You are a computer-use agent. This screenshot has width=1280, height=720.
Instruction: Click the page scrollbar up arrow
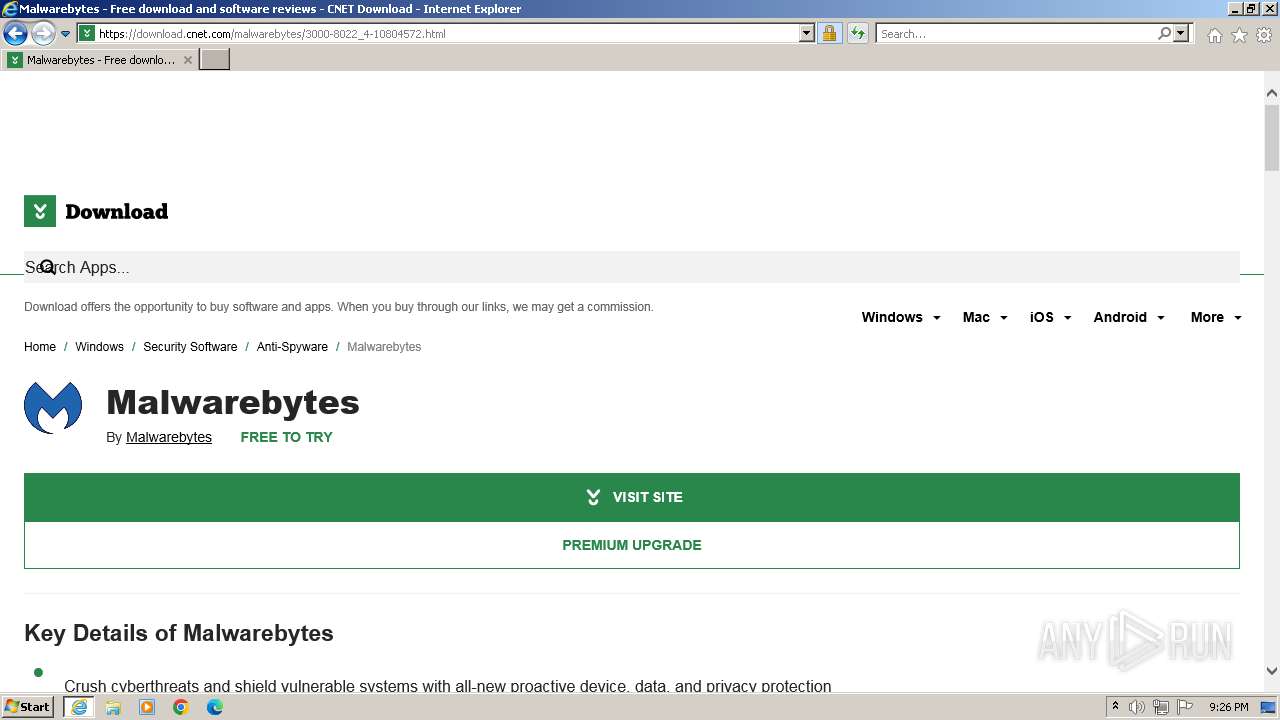[x=1272, y=93]
